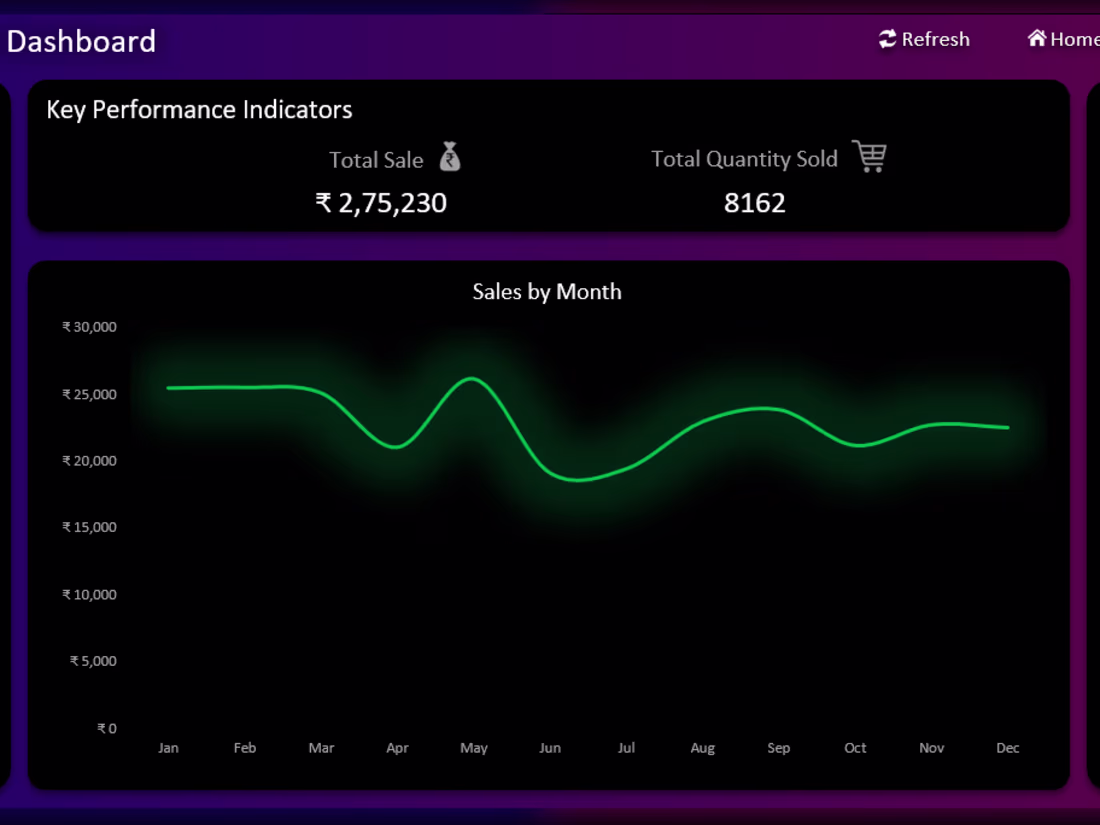Click the Total Sale value ₹2,75,230
This screenshot has height=825, width=1100.
(383, 203)
